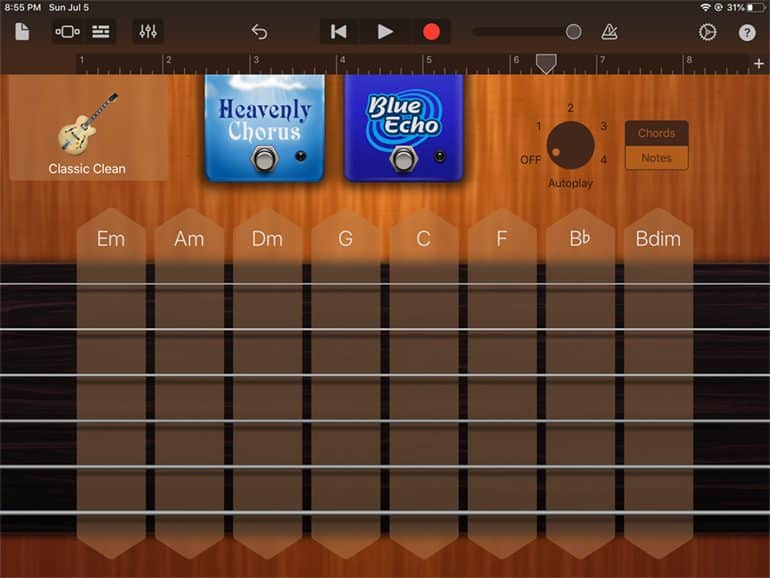Tap the 8:55 PM clock

[23, 7]
